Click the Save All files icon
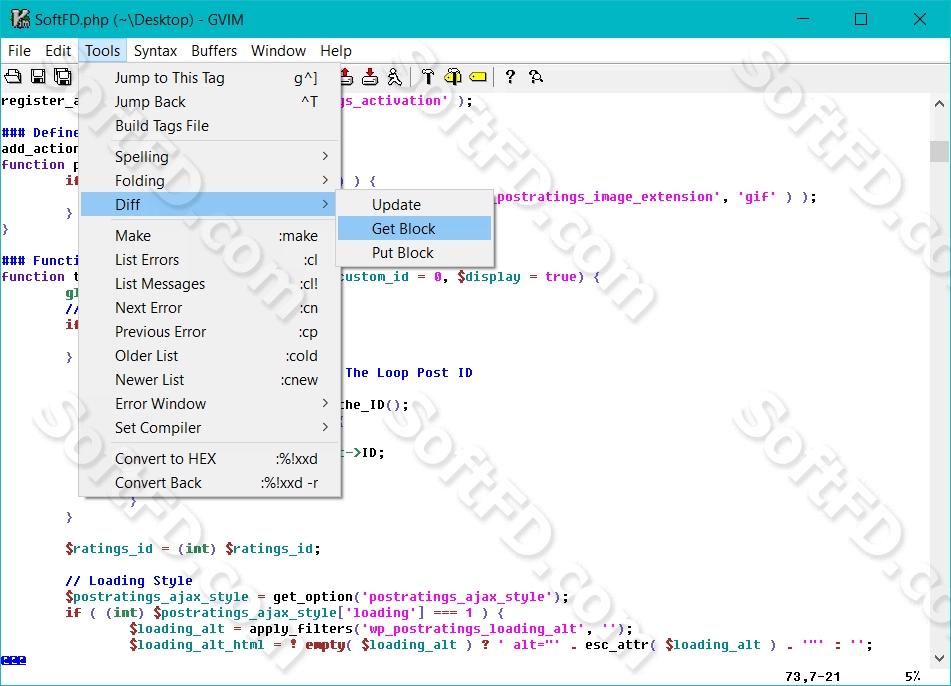Image resolution: width=951 pixels, height=686 pixels. pyautogui.click(x=62, y=76)
